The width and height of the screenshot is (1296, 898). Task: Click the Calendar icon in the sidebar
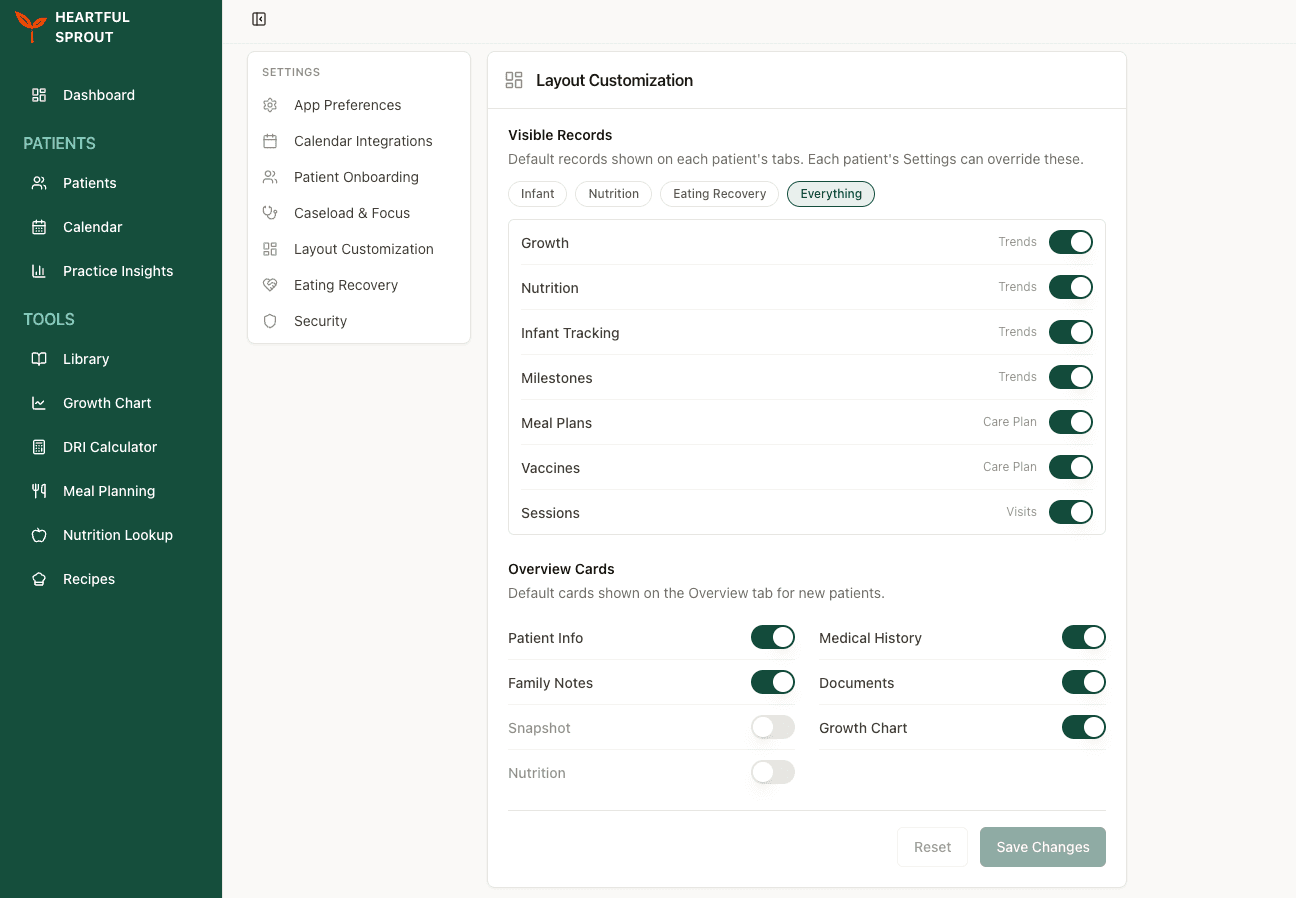click(39, 227)
